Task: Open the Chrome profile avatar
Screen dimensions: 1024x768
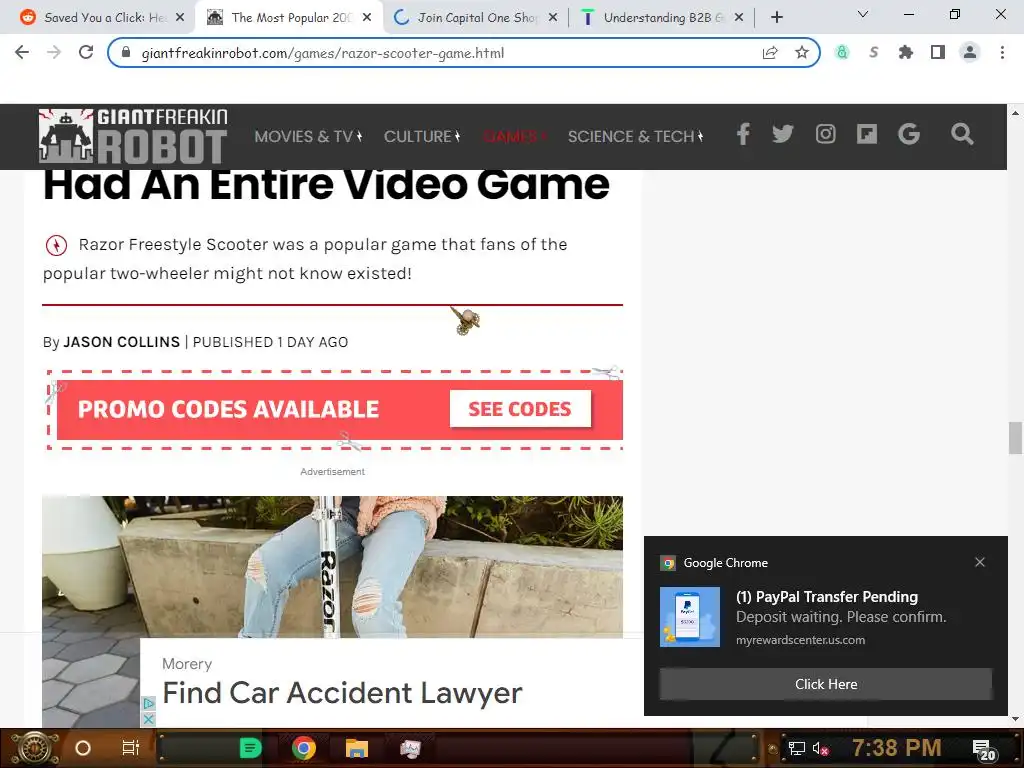Action: point(970,52)
